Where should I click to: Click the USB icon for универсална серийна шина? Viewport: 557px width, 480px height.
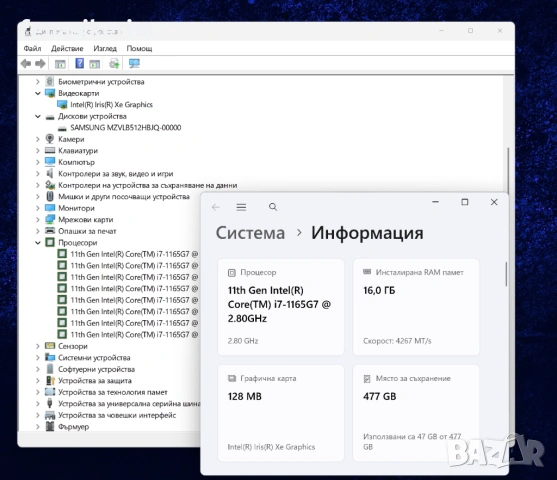tap(50, 403)
